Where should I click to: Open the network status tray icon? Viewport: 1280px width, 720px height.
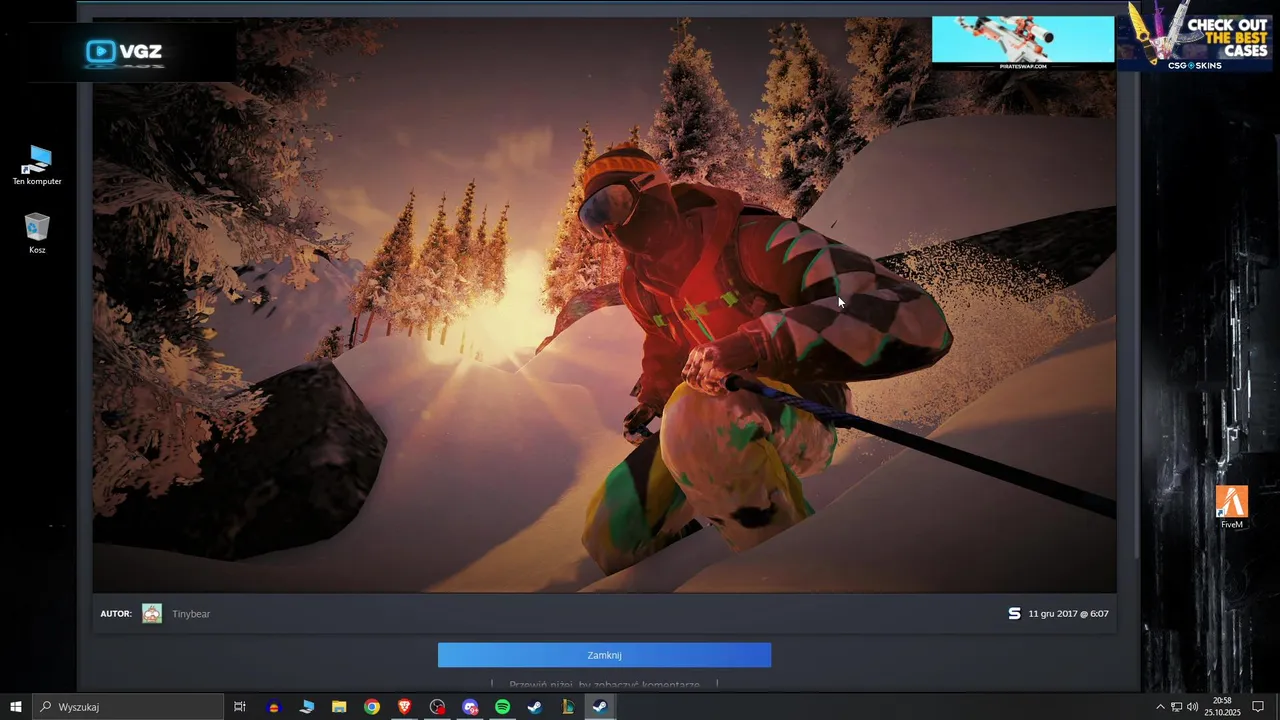coord(1176,707)
